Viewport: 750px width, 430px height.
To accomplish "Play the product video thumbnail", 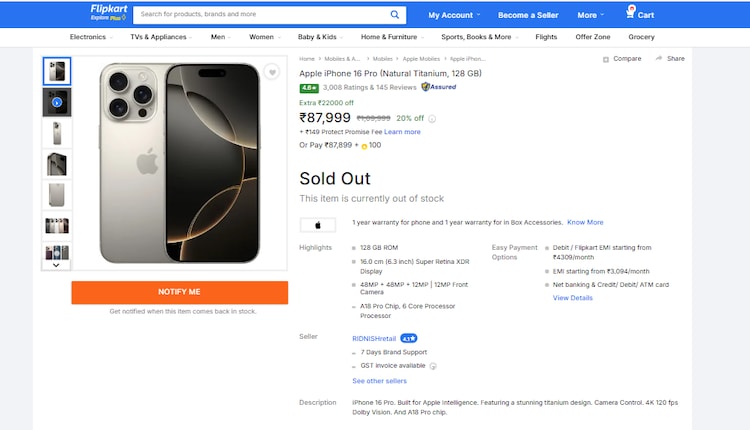I will coord(57,102).
